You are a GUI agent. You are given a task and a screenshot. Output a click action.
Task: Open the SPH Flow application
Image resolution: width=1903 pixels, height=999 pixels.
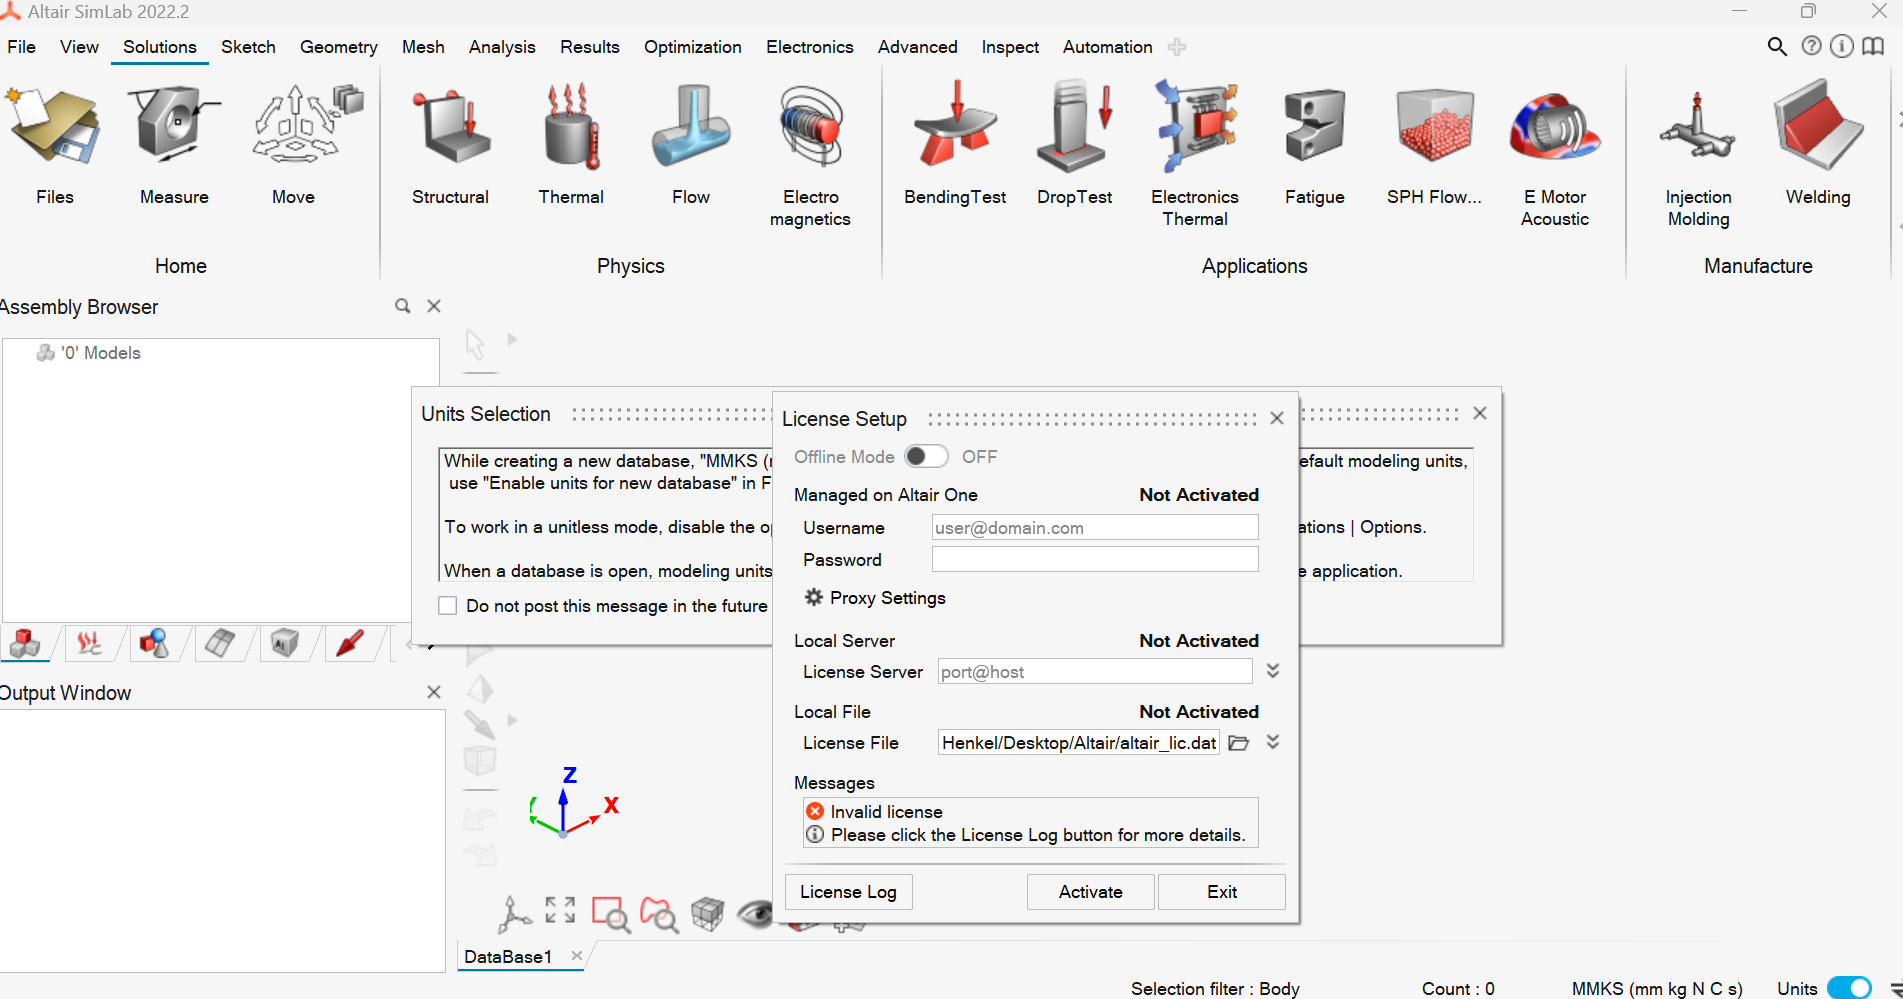(1435, 145)
